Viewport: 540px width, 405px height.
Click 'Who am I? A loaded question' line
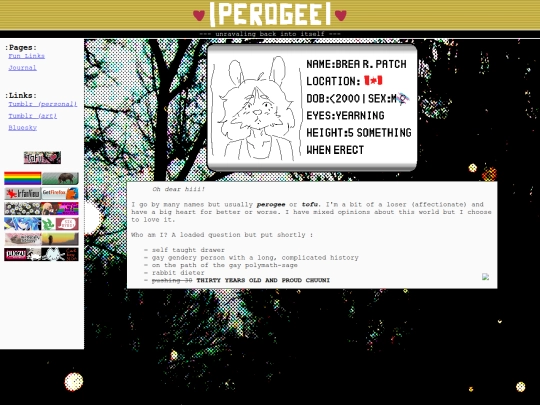click(222, 235)
